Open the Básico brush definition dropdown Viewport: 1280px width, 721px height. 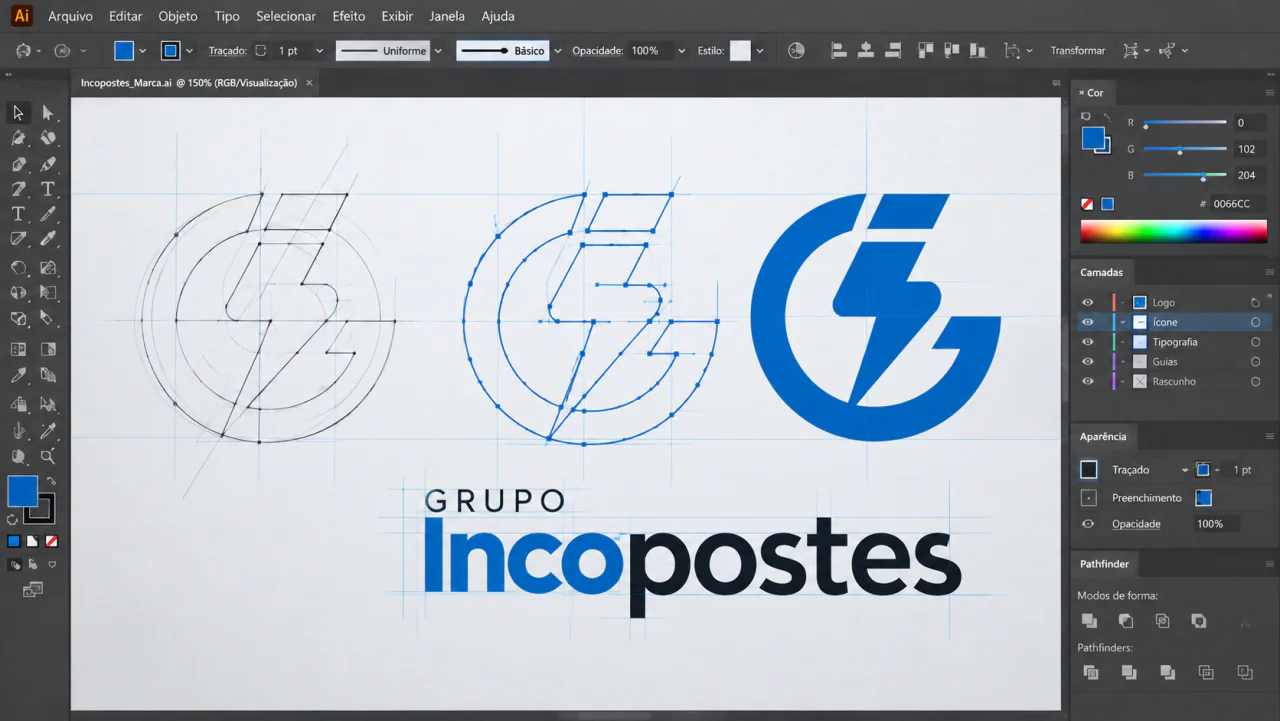coord(558,51)
